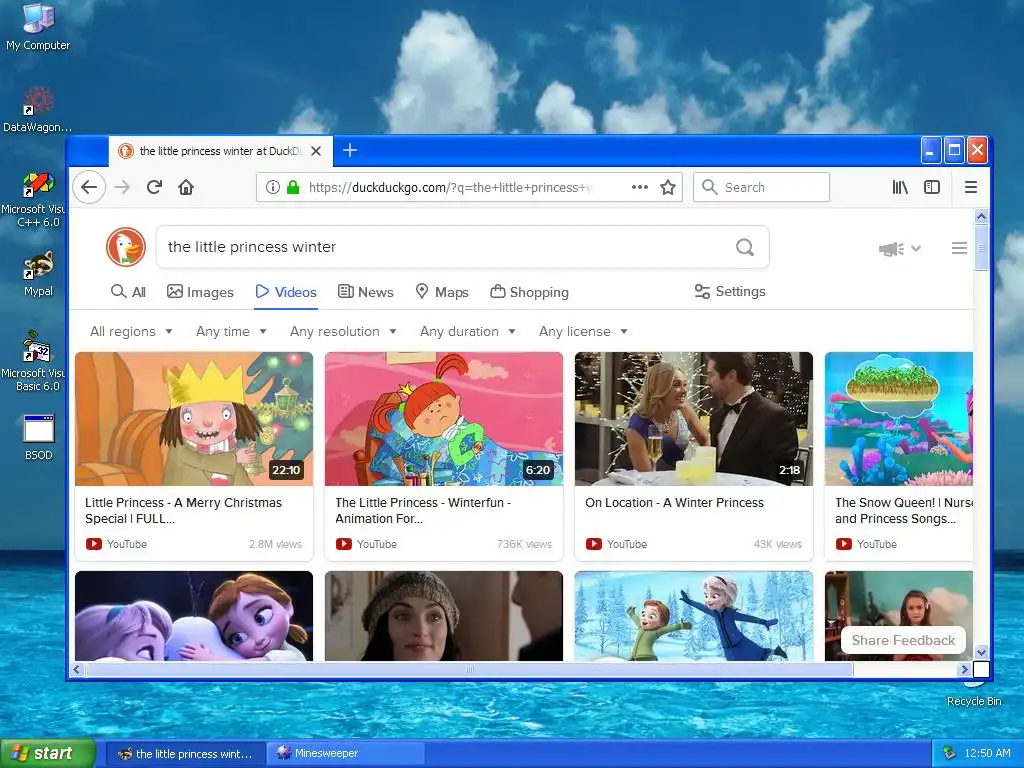Expand the Any resolution filter dropdown

[344, 332]
